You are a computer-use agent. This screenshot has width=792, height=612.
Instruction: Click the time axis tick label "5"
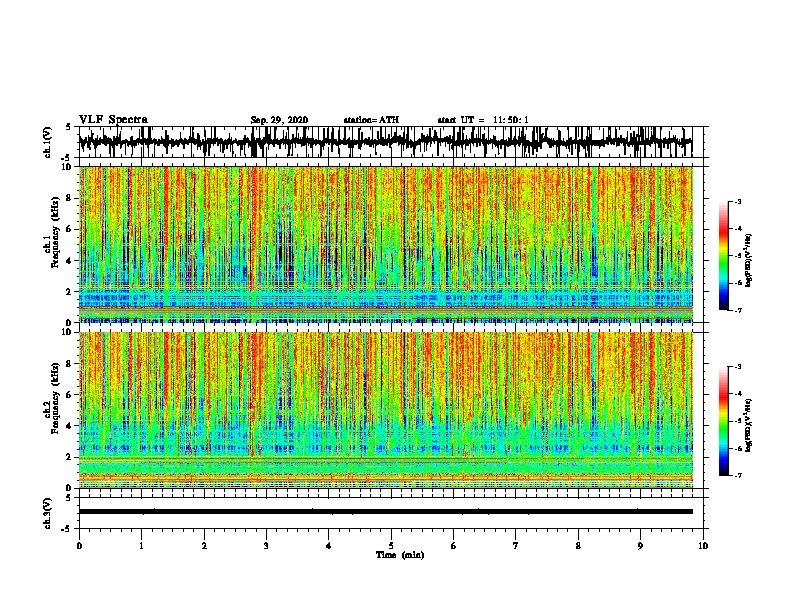coord(391,546)
